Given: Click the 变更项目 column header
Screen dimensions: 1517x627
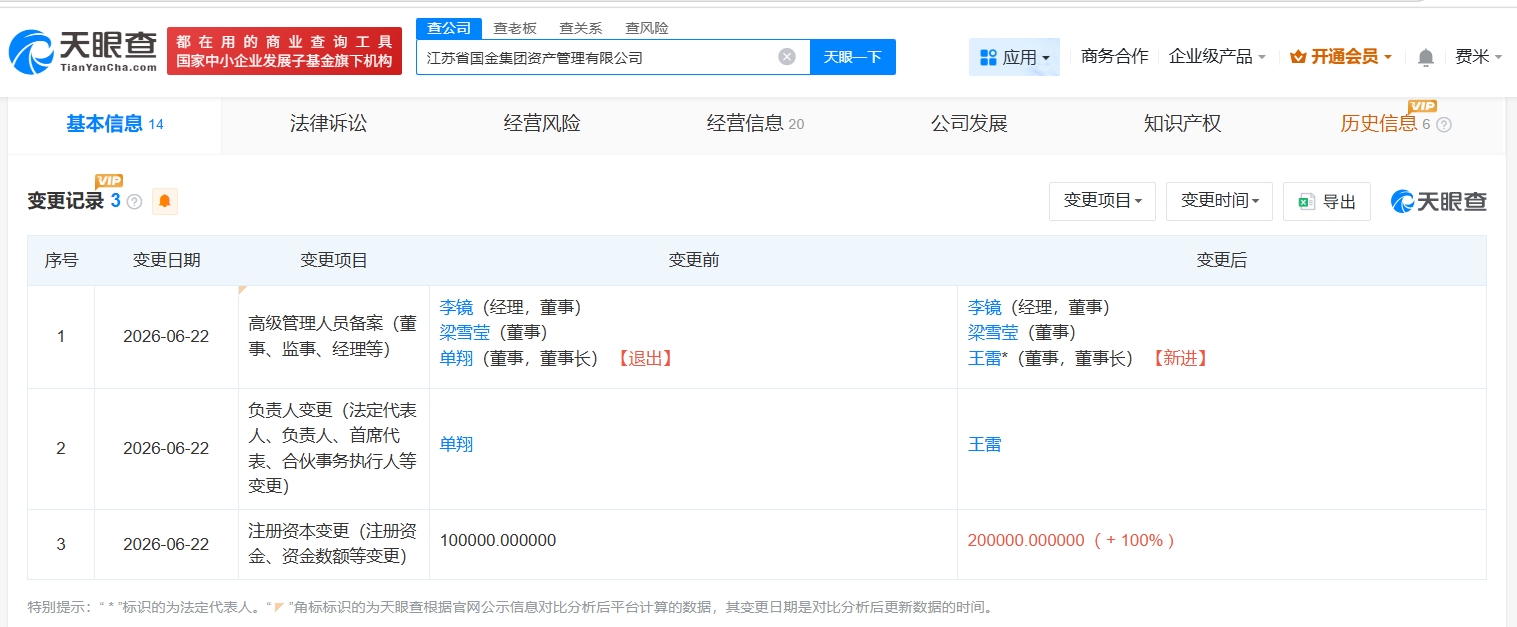Looking at the screenshot, I should (x=334, y=260).
